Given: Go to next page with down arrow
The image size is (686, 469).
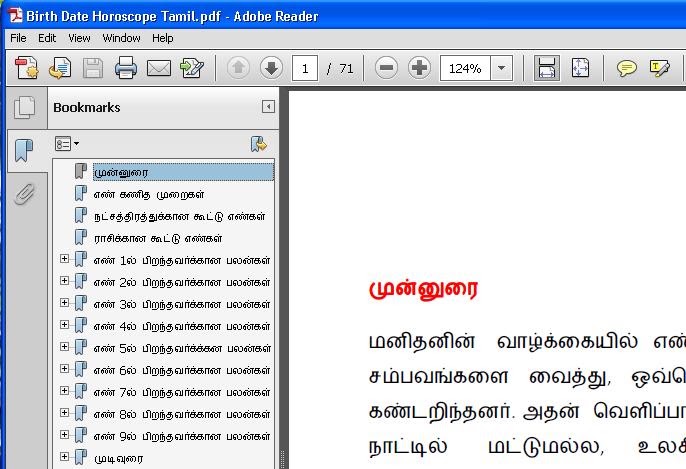Looking at the screenshot, I should coord(271,68).
